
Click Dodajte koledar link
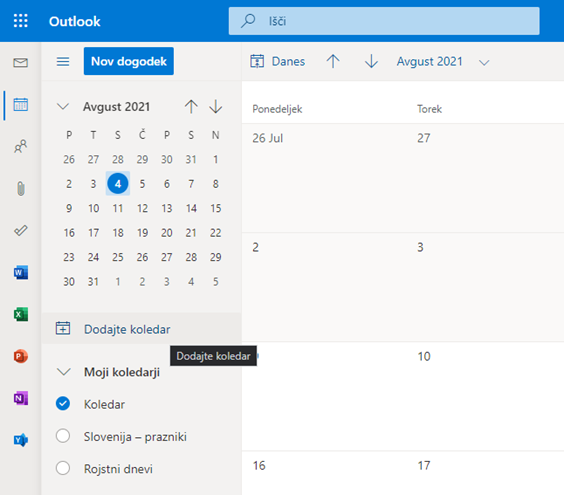[x=127, y=329]
